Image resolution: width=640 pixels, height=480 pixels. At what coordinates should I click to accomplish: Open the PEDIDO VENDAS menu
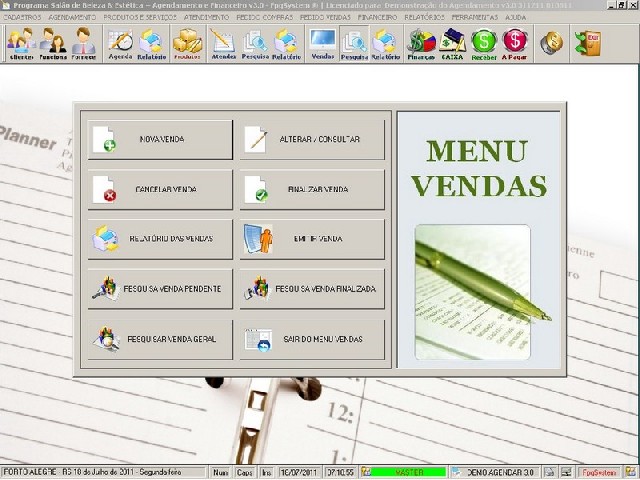pyautogui.click(x=325, y=18)
